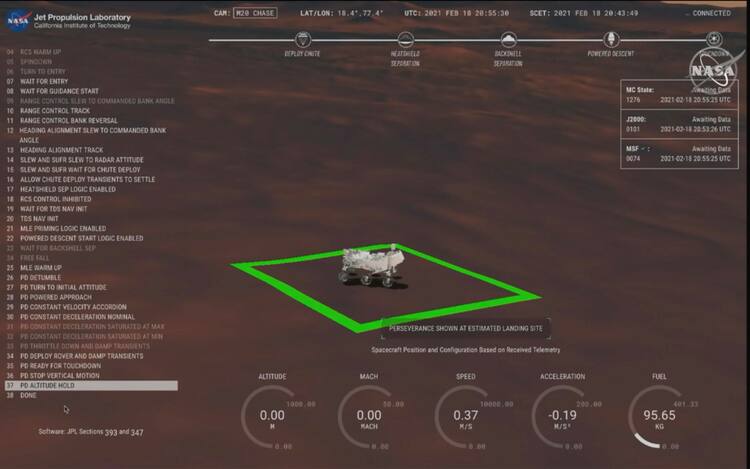Select the Deploy Chute milestone icon
Viewport: 750px width, 469px height.
[302, 39]
